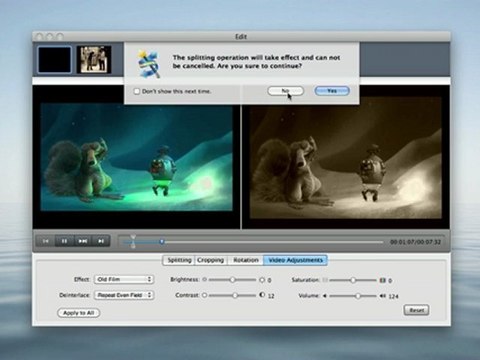480x360 pixels.
Task: Click the Reset button
Action: pos(416,310)
